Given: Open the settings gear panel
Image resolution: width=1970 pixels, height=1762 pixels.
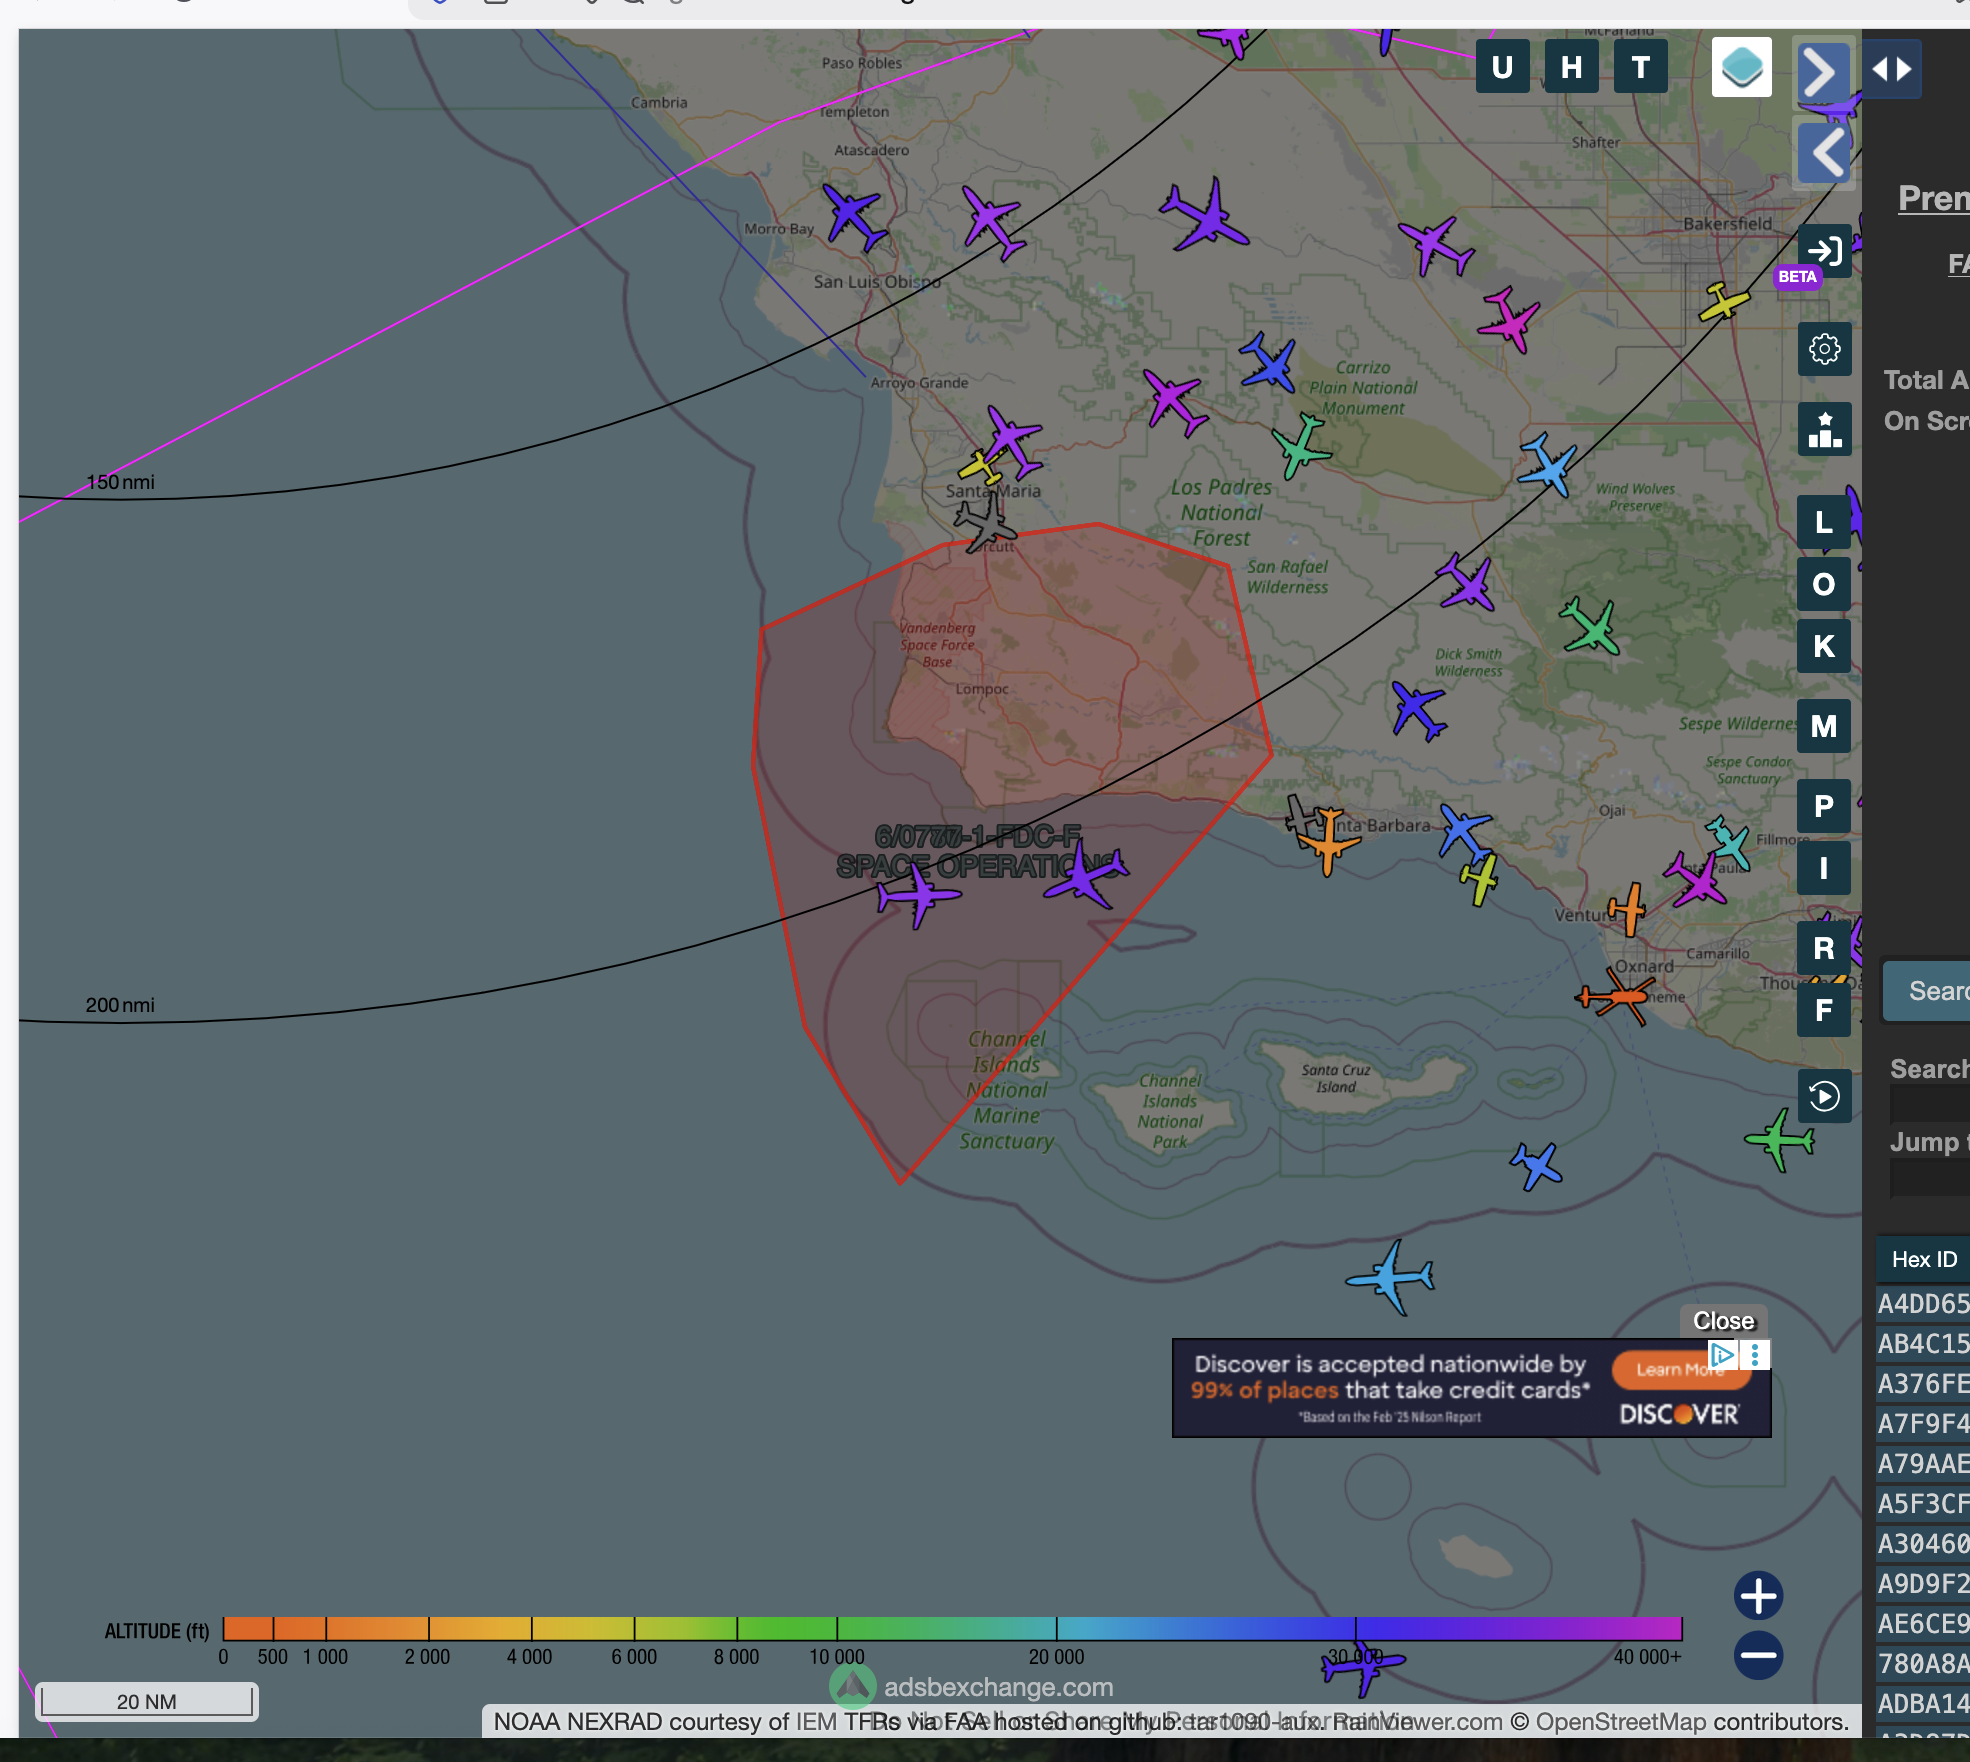Looking at the screenshot, I should tap(1824, 350).
